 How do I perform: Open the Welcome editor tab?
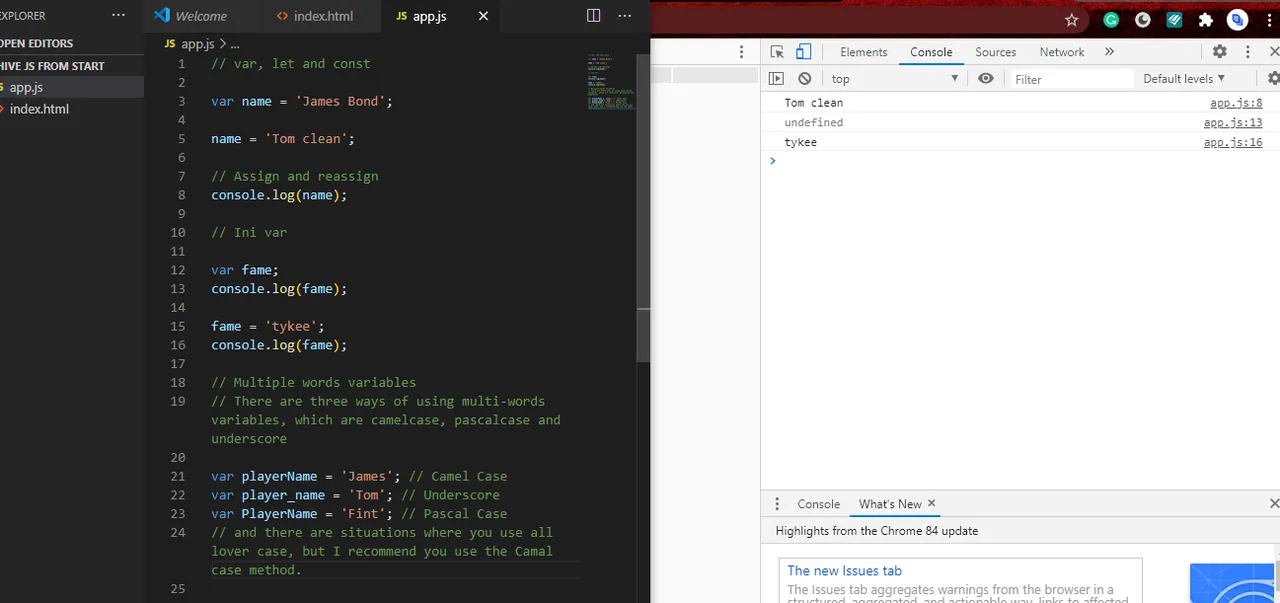201,16
